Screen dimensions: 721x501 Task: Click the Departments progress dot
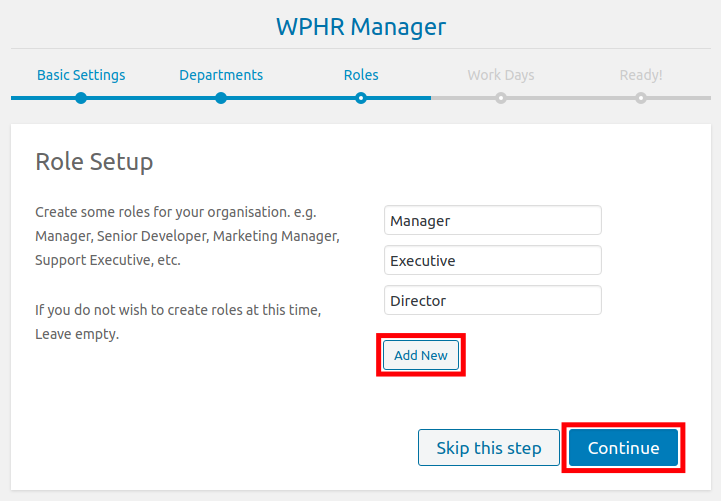(221, 98)
